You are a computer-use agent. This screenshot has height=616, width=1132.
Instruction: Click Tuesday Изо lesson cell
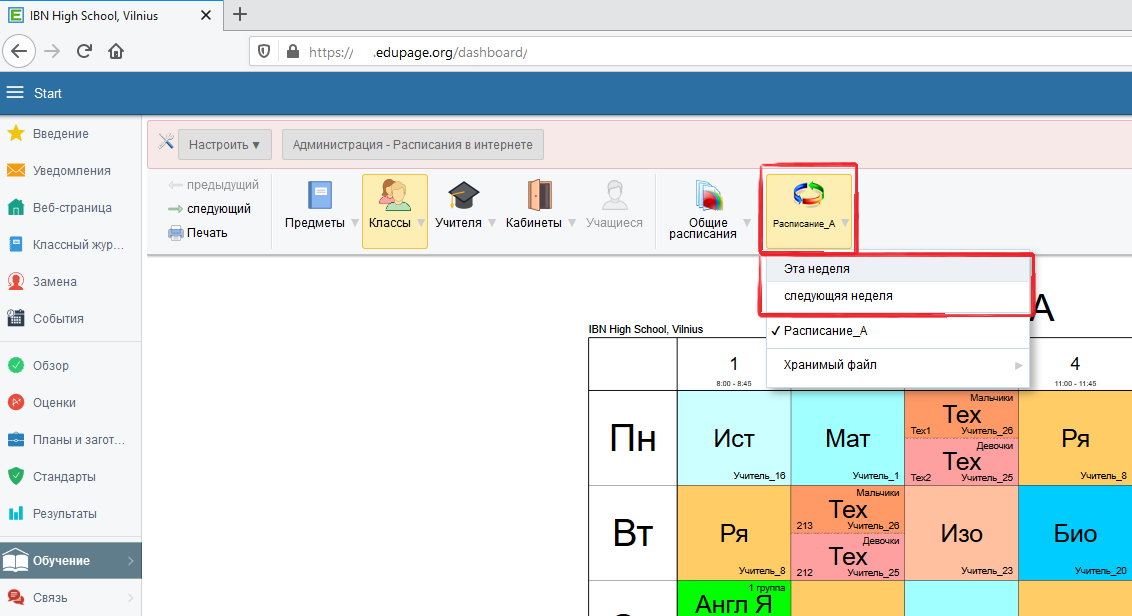[962, 533]
